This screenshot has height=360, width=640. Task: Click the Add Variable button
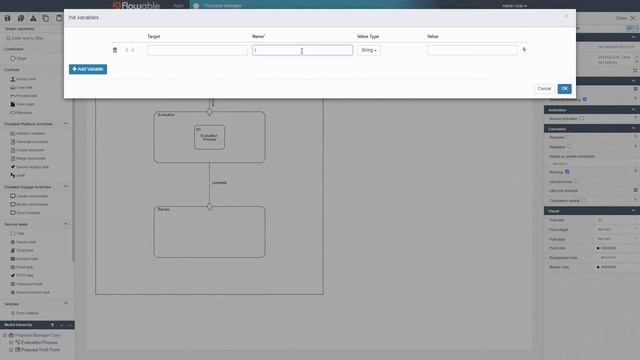[88, 69]
